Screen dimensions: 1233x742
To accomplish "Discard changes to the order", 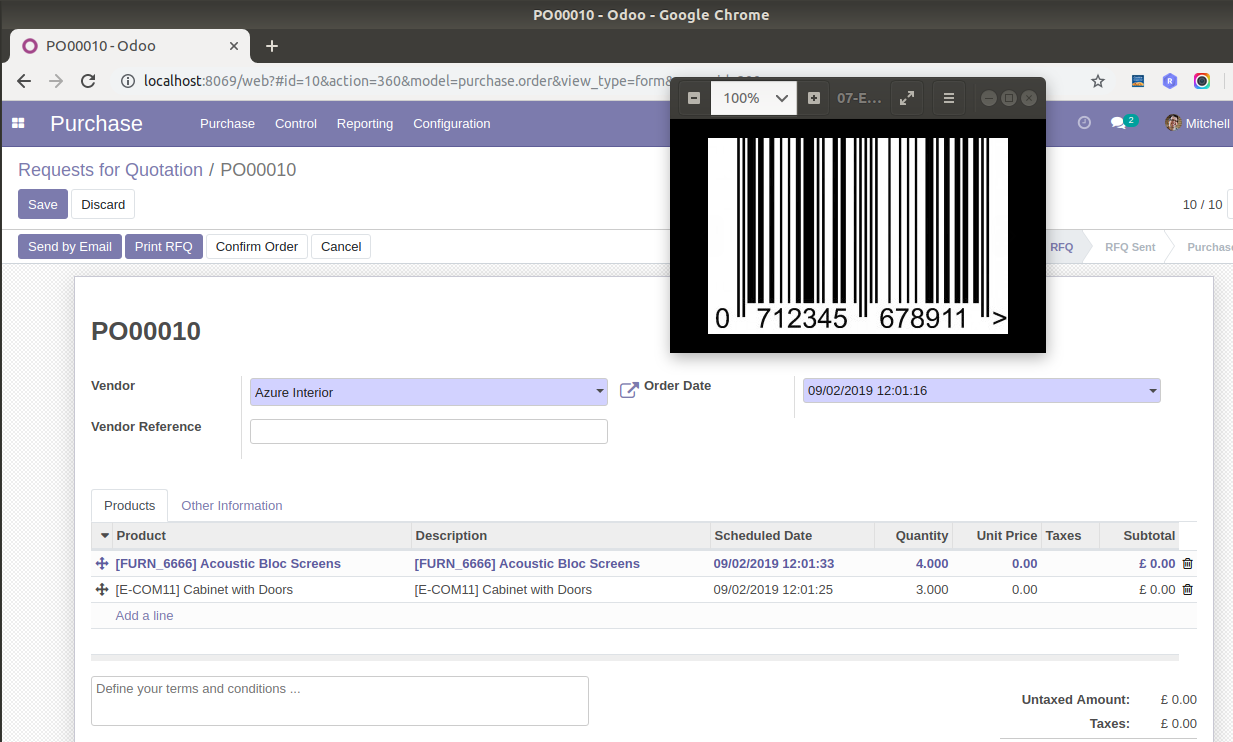I will pos(103,204).
